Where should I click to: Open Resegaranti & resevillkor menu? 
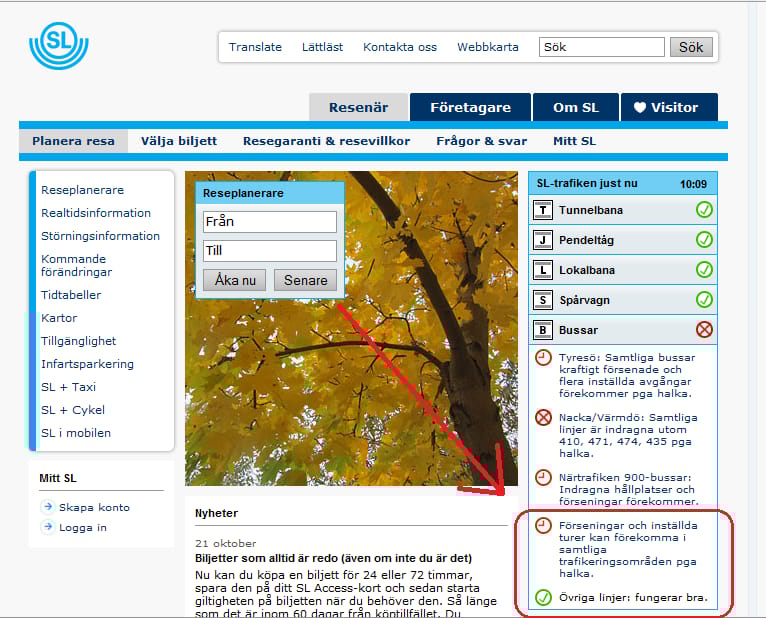coord(326,141)
